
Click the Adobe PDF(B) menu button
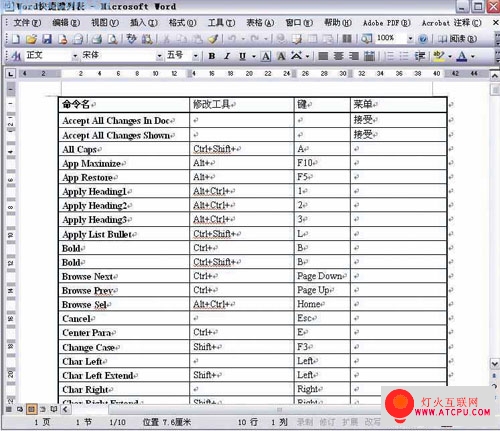click(387, 23)
